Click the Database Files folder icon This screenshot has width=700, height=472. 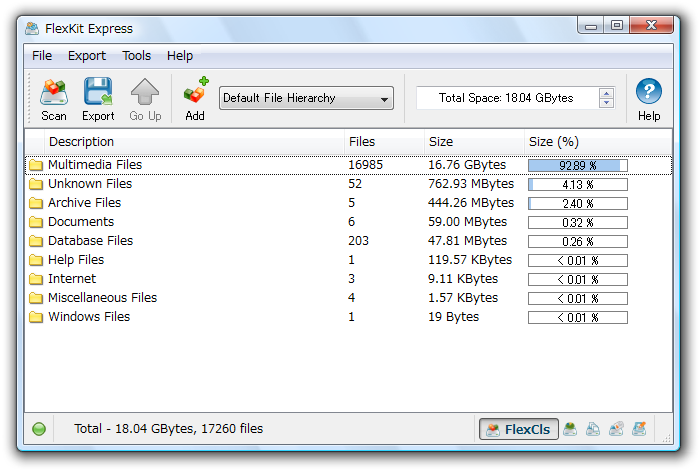pyautogui.click(x=36, y=241)
